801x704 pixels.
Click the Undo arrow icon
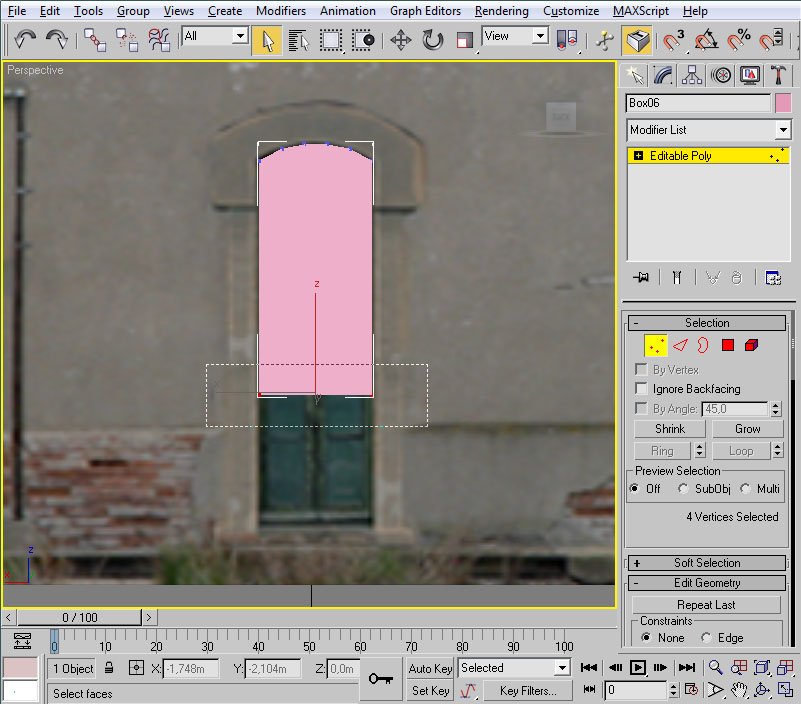pos(25,40)
